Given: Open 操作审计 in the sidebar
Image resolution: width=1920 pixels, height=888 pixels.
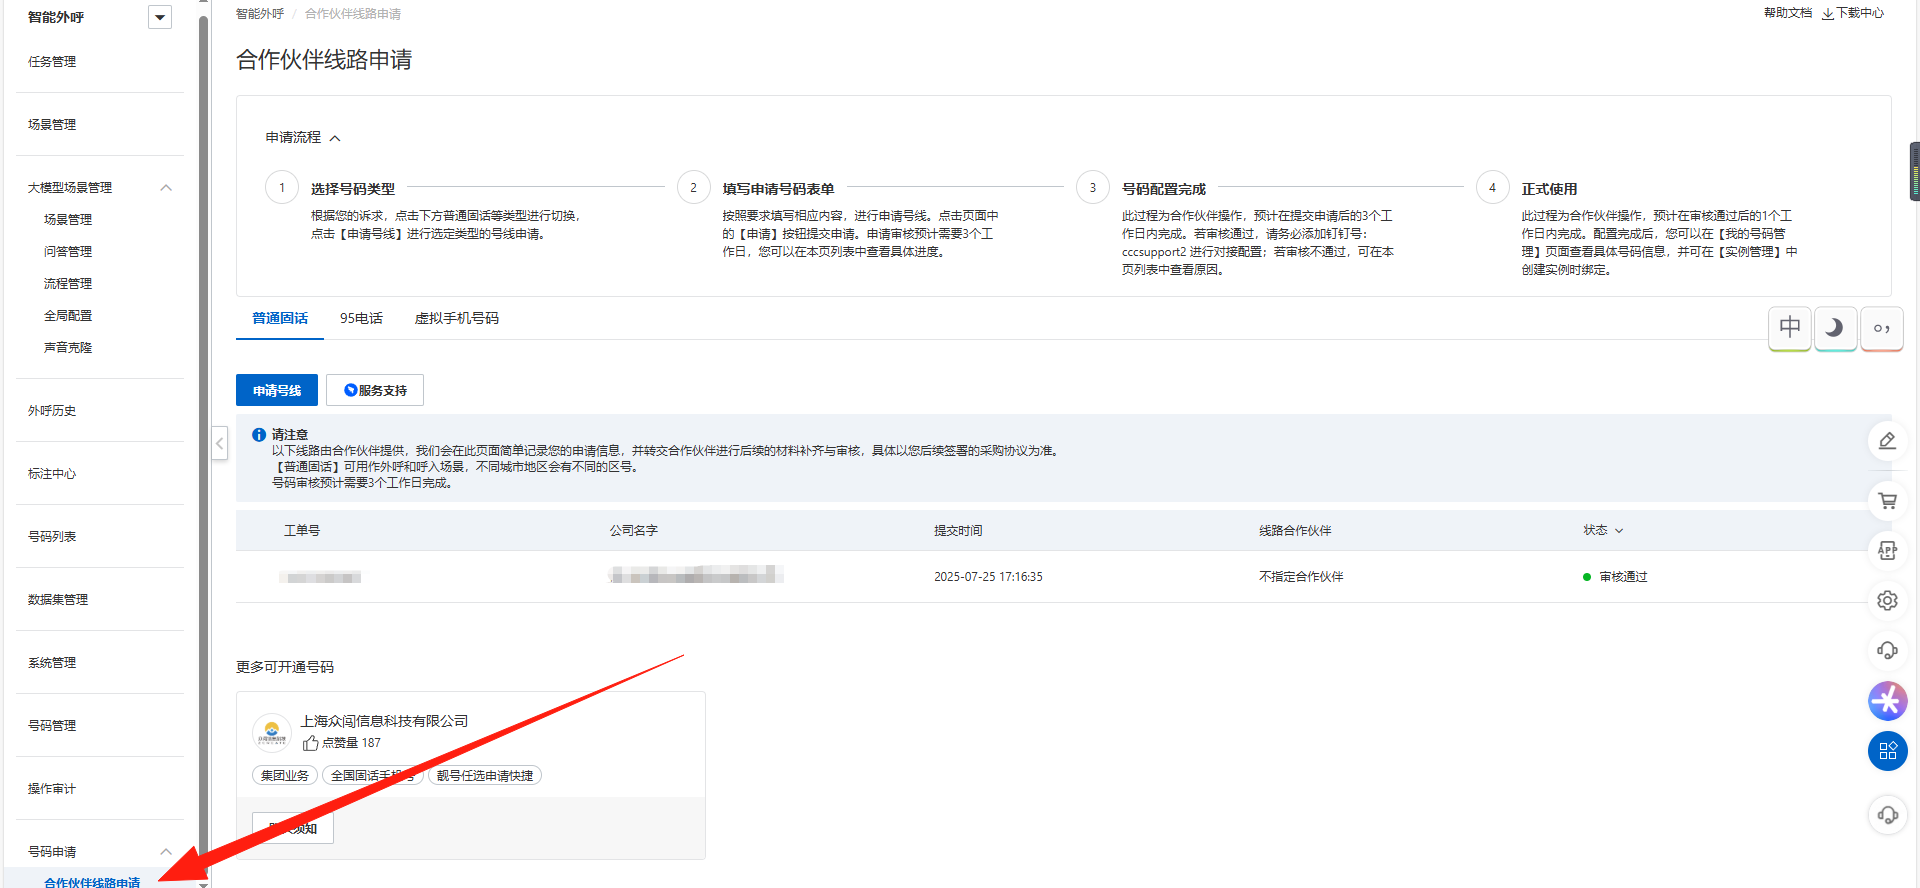Looking at the screenshot, I should coord(52,789).
